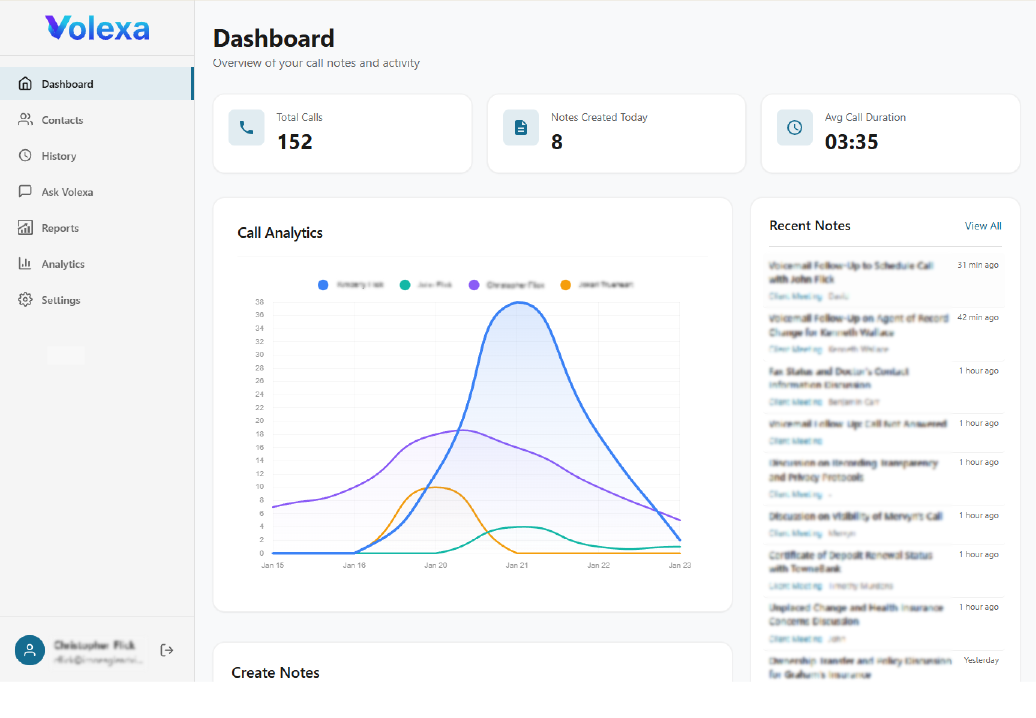Click the History clock icon

pos(27,155)
